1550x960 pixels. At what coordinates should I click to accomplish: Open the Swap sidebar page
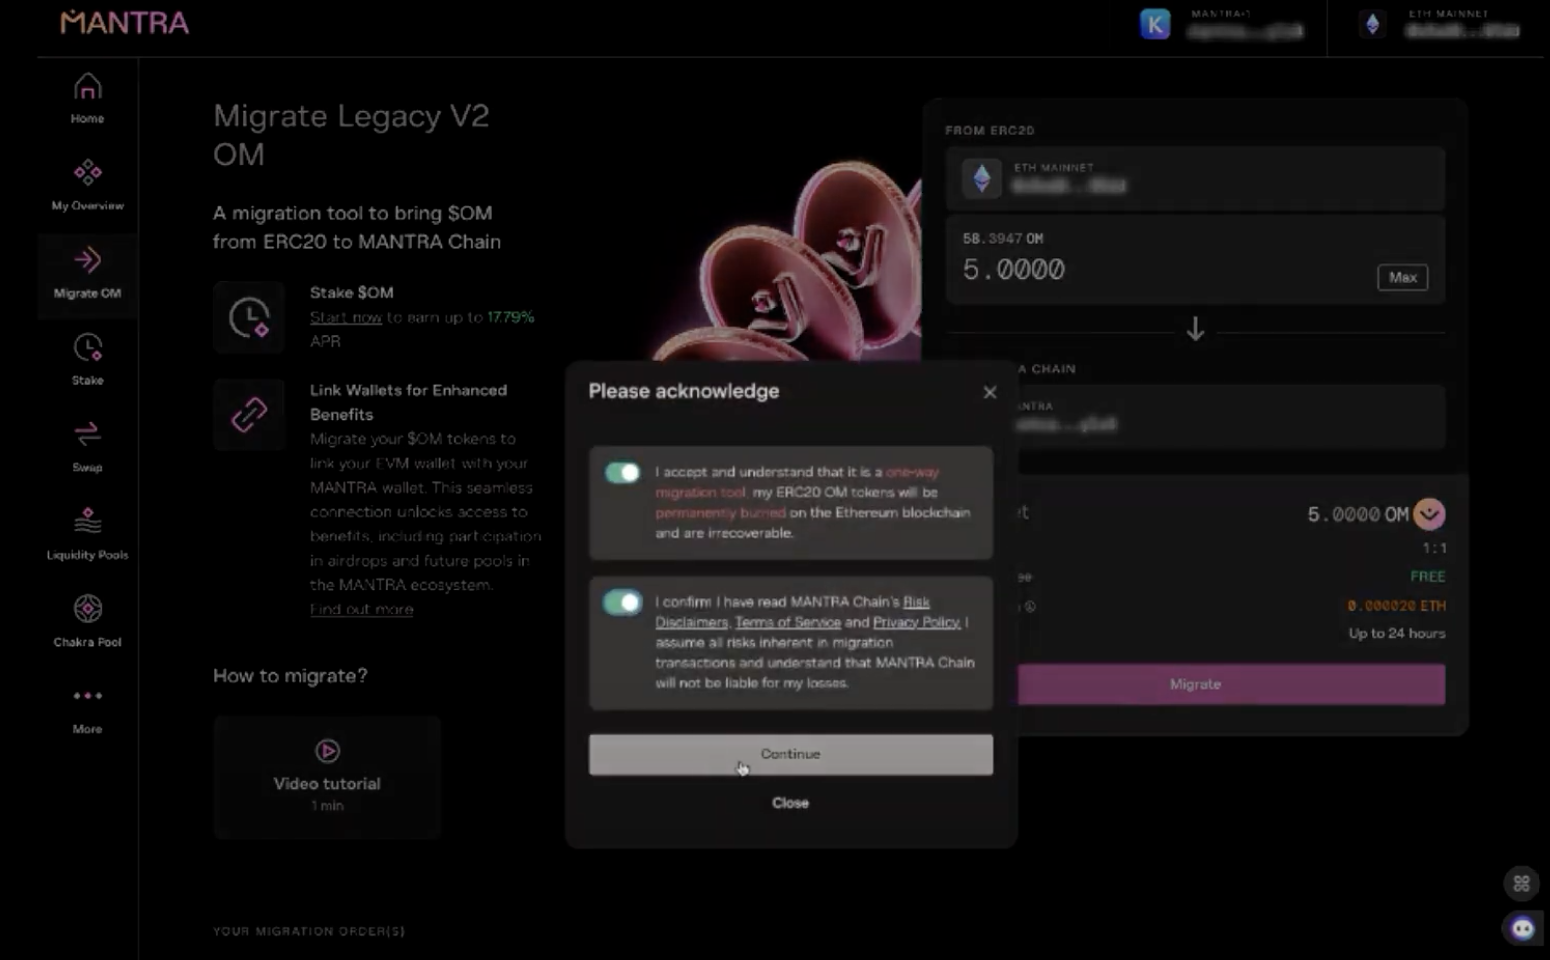[x=87, y=447]
